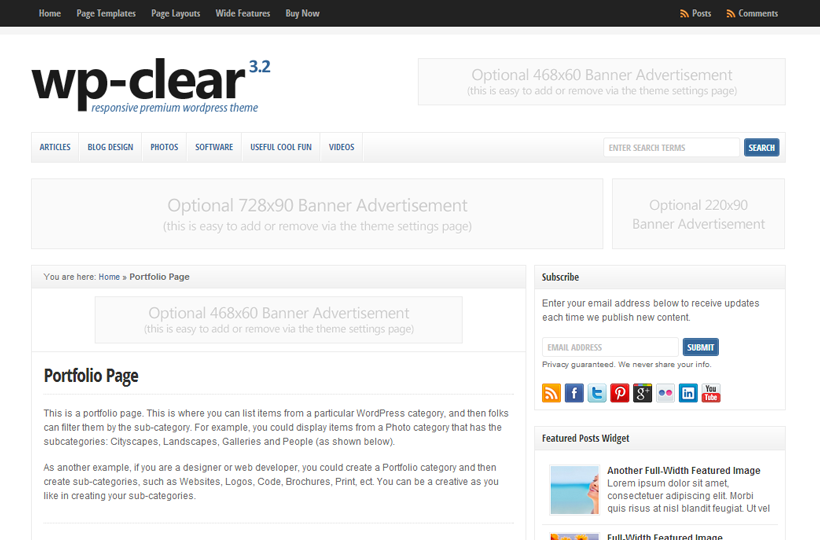Click the wp-clear site logo
Image resolution: width=820 pixels, height=540 pixels.
pos(151,85)
